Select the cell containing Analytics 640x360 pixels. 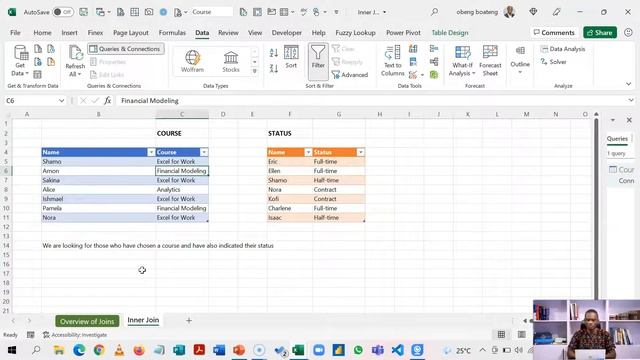[182, 190]
